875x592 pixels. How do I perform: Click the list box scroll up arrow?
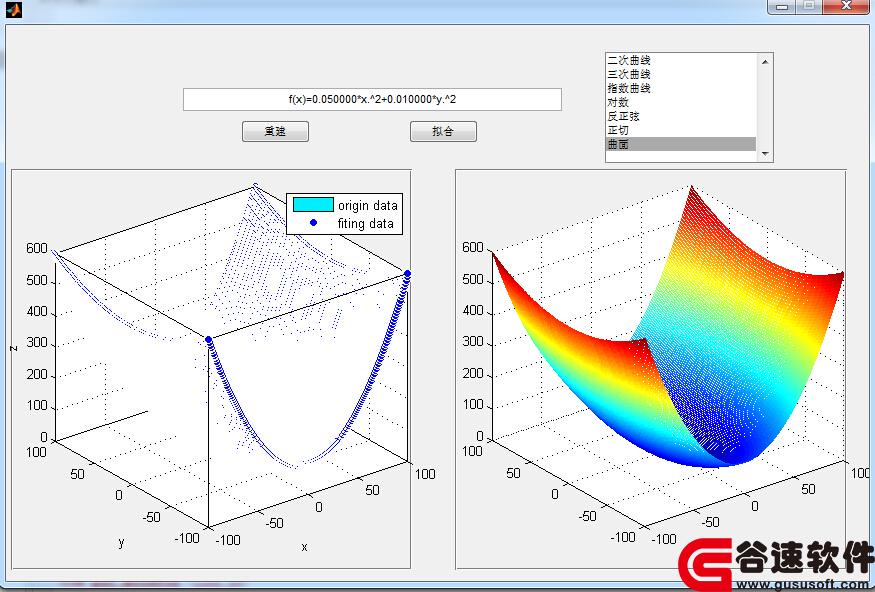(x=765, y=61)
